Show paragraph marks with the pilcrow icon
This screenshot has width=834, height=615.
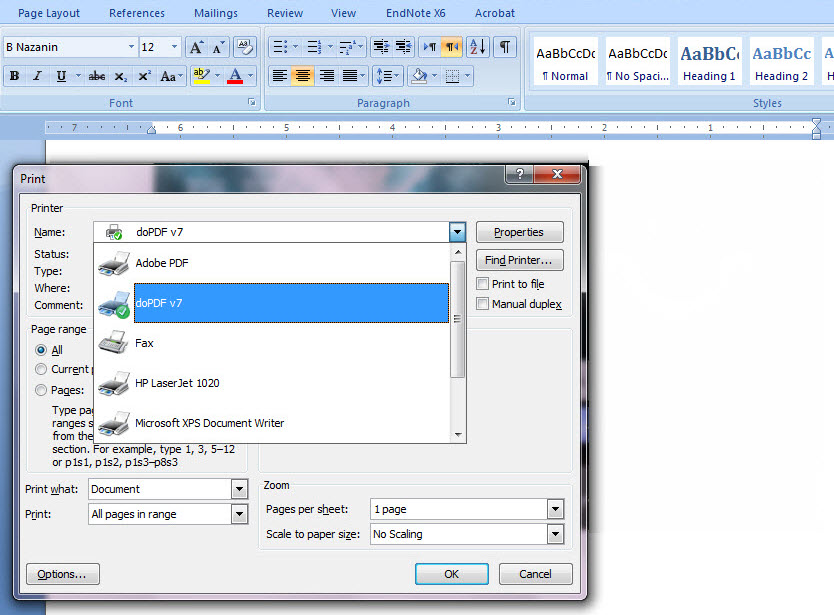click(505, 47)
